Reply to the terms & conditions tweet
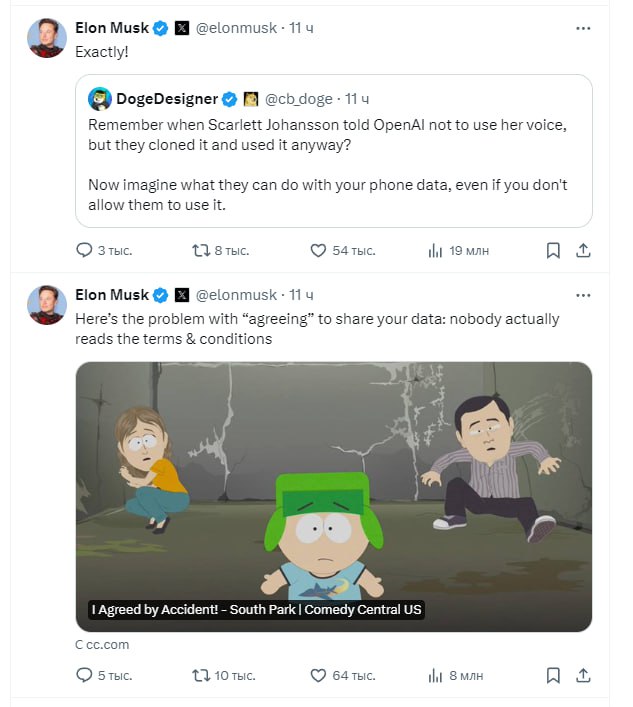Viewport: 633px width, 707px height. [85, 675]
